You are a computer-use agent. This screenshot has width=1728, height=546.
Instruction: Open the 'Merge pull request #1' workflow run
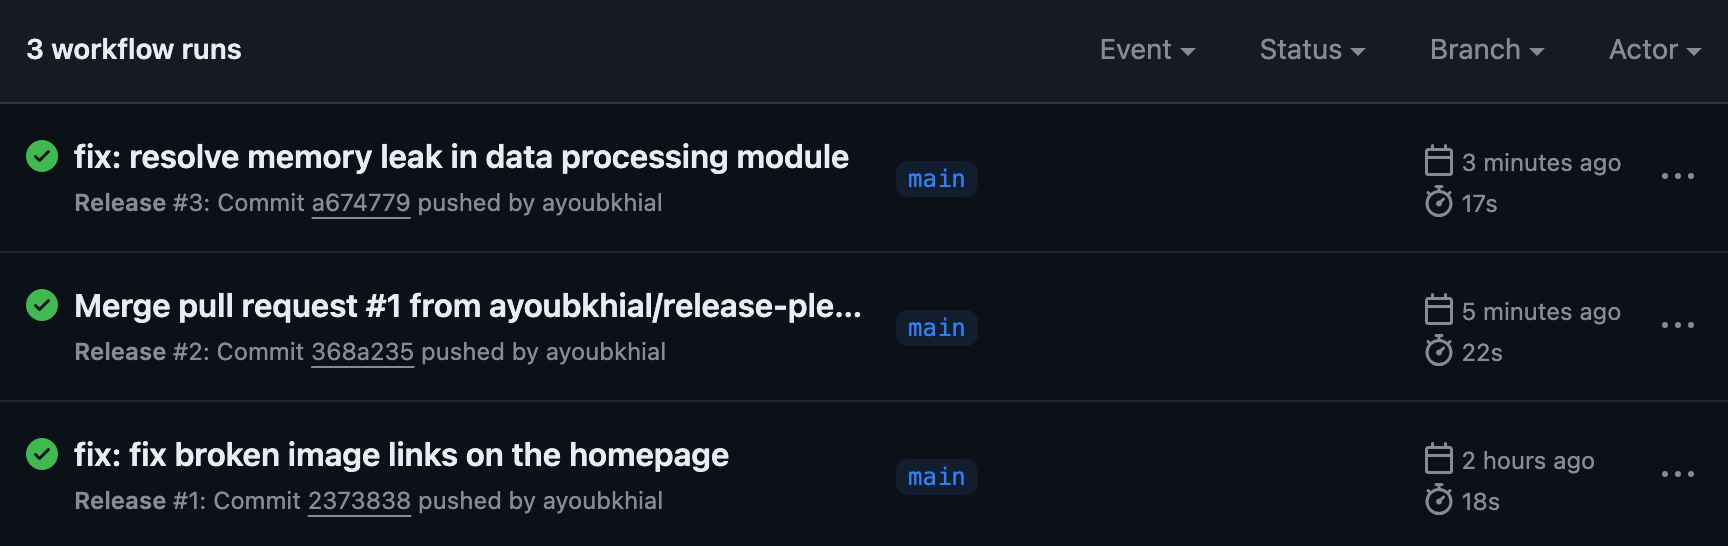[468, 306]
